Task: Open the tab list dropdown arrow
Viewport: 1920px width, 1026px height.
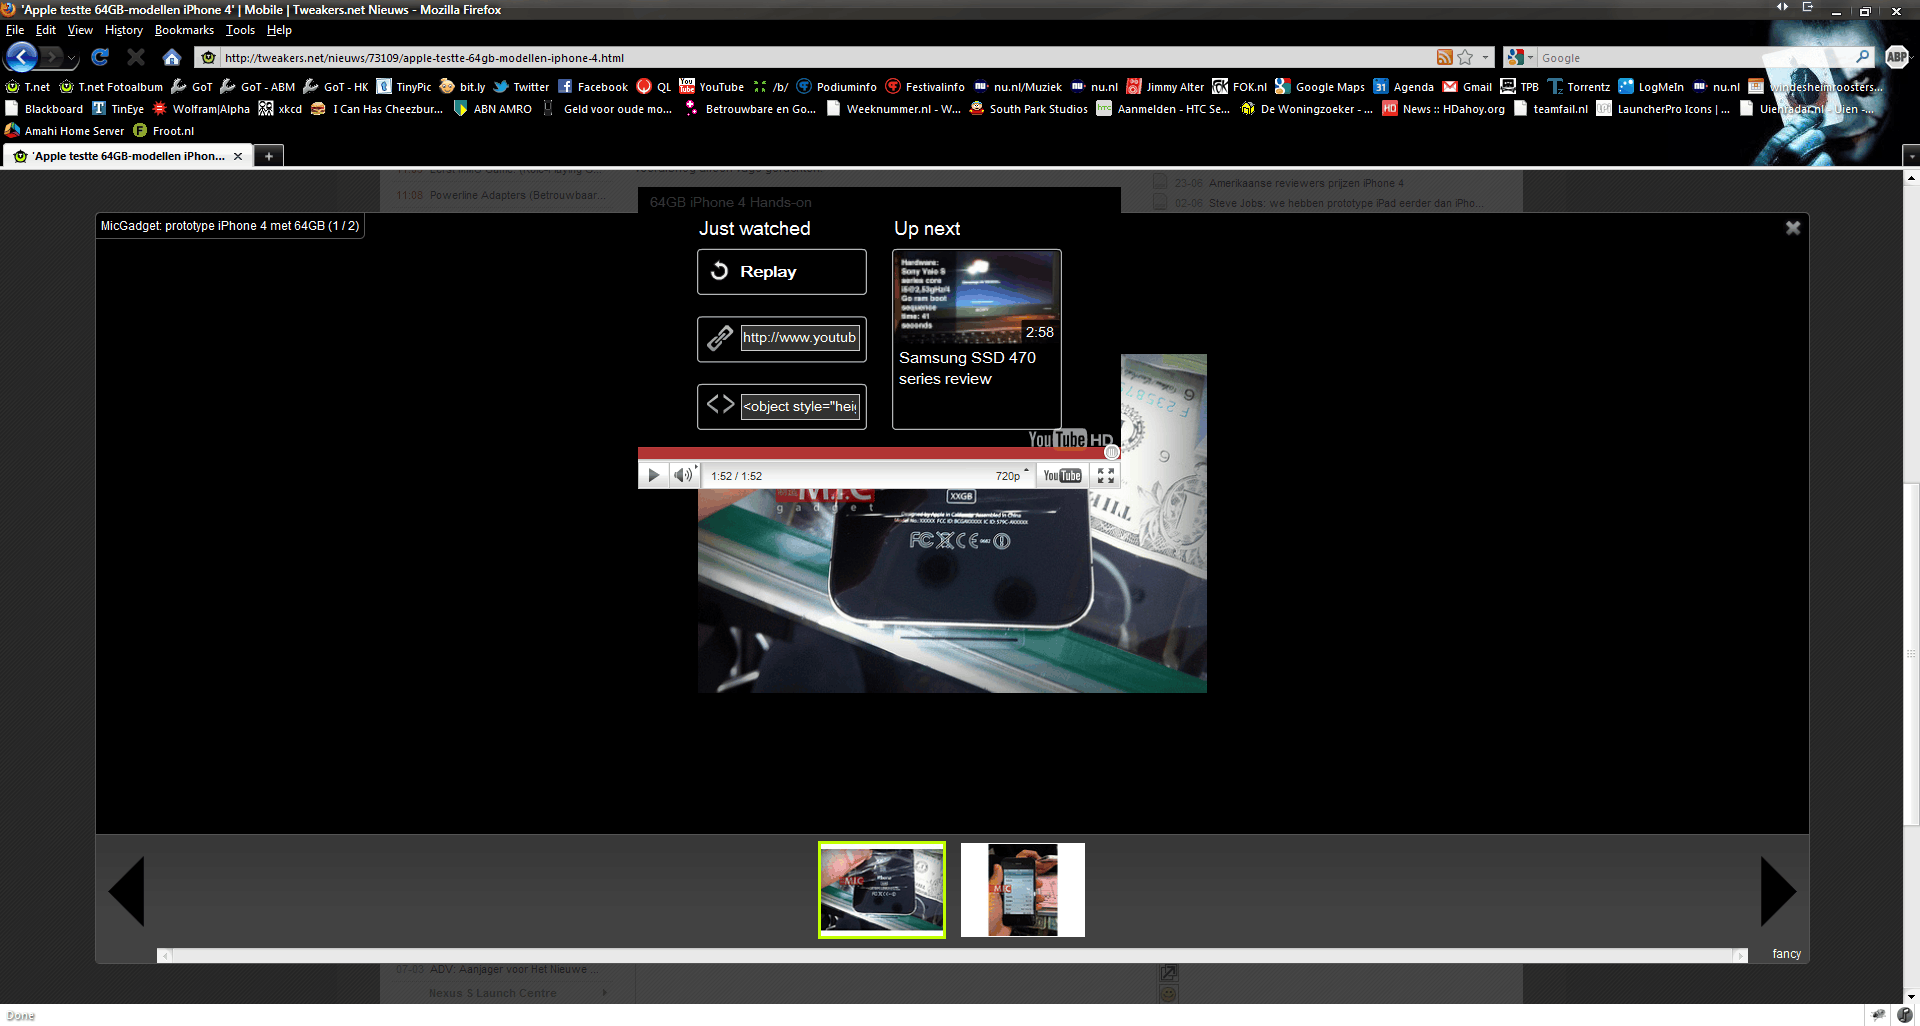Action: click(1911, 156)
